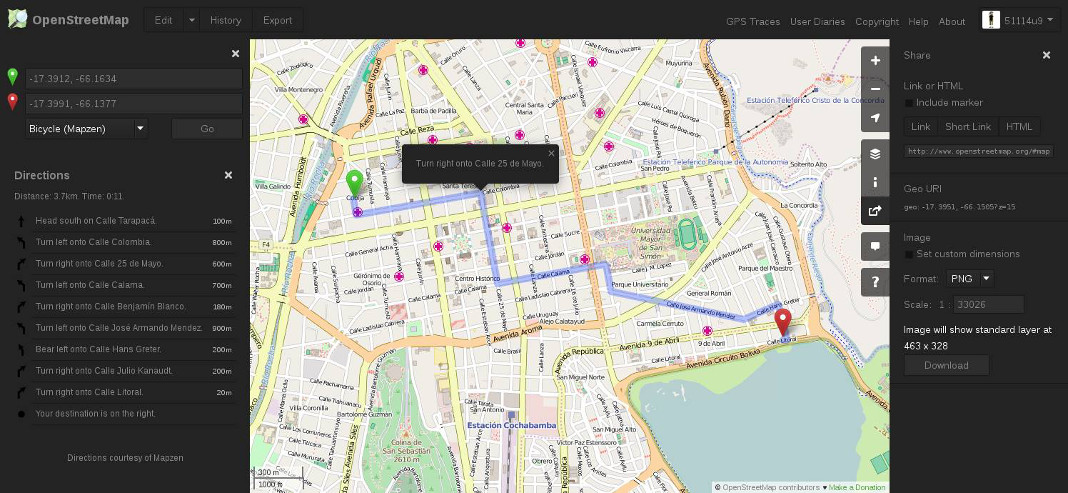Click the OpenStreetMap logo icon
The width and height of the screenshot is (1068, 493).
pyautogui.click(x=17, y=20)
